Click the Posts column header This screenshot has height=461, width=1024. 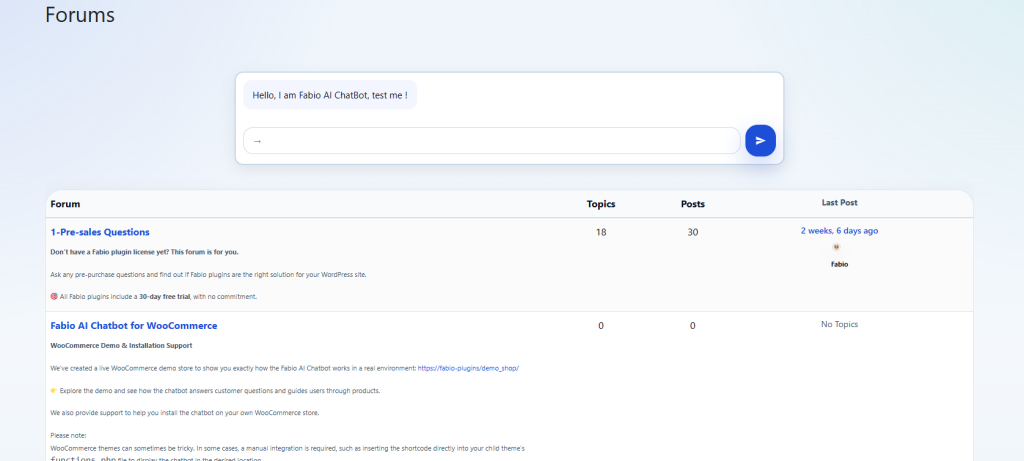pyautogui.click(x=693, y=204)
